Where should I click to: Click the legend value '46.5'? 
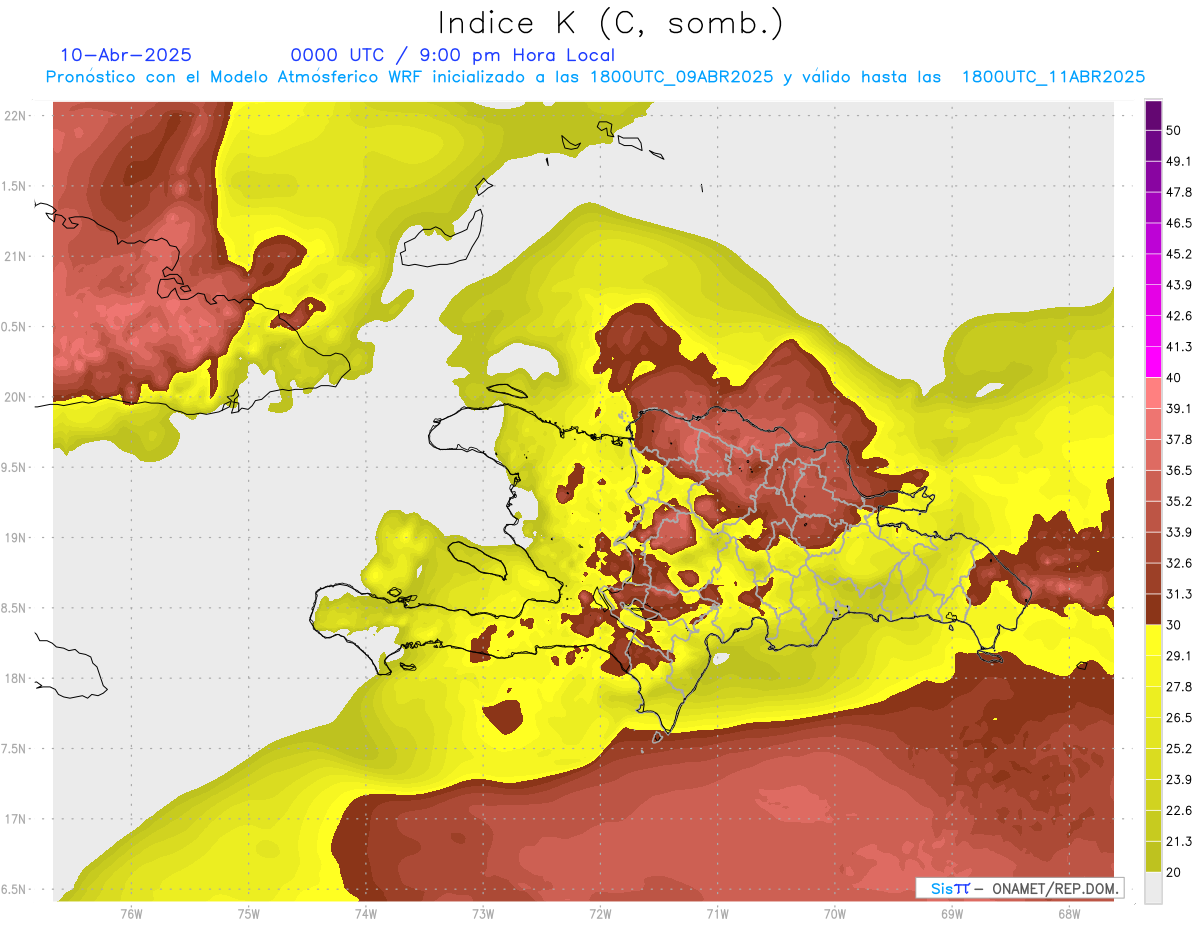pyautogui.click(x=1179, y=223)
